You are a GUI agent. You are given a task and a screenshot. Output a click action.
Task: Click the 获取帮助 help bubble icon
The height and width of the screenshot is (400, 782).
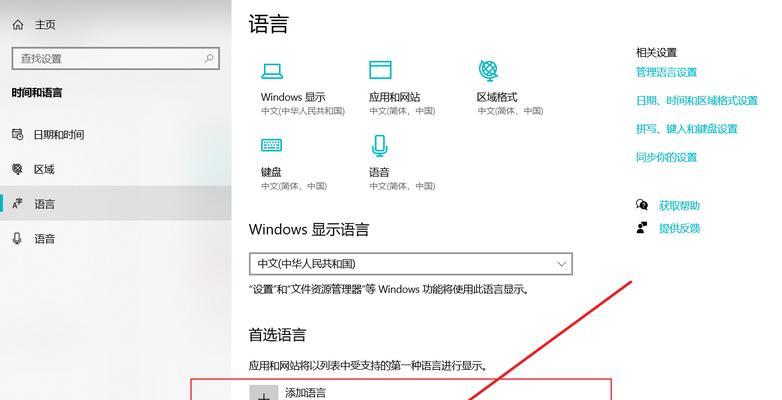point(642,205)
